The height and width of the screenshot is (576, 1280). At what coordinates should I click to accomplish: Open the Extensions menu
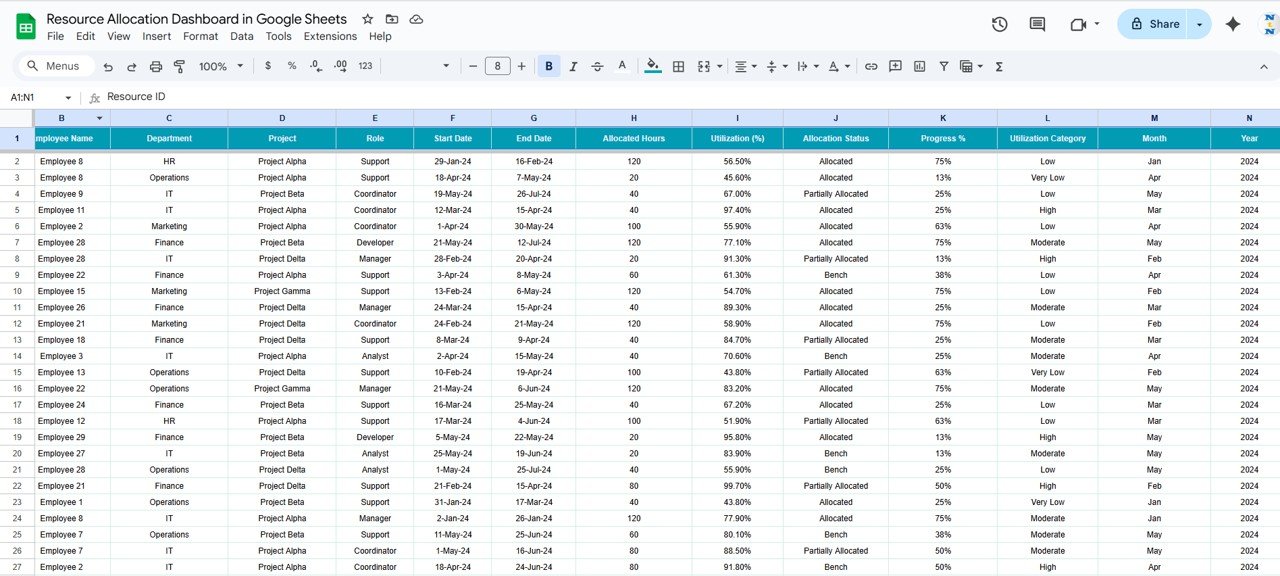(x=330, y=36)
